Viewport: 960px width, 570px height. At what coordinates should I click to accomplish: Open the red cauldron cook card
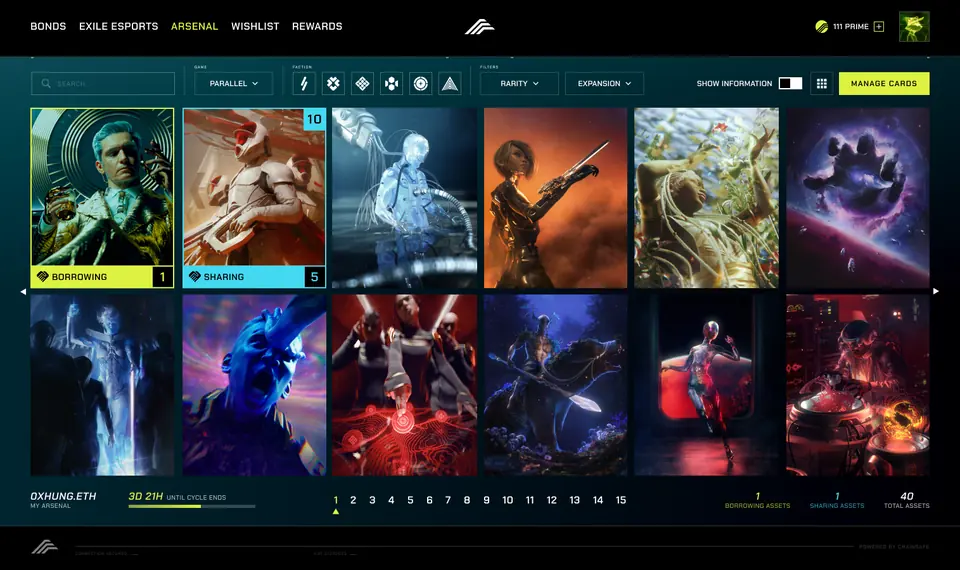(x=858, y=385)
